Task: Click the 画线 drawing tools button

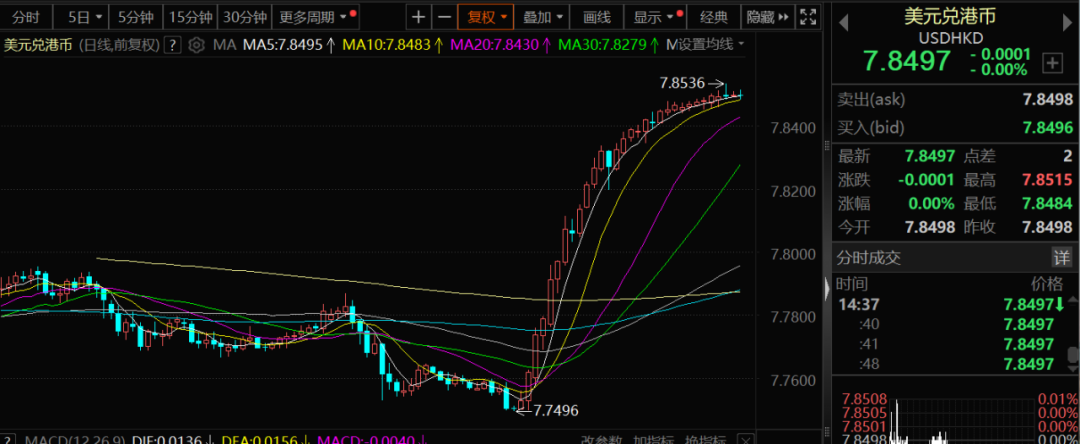Action: (x=596, y=17)
